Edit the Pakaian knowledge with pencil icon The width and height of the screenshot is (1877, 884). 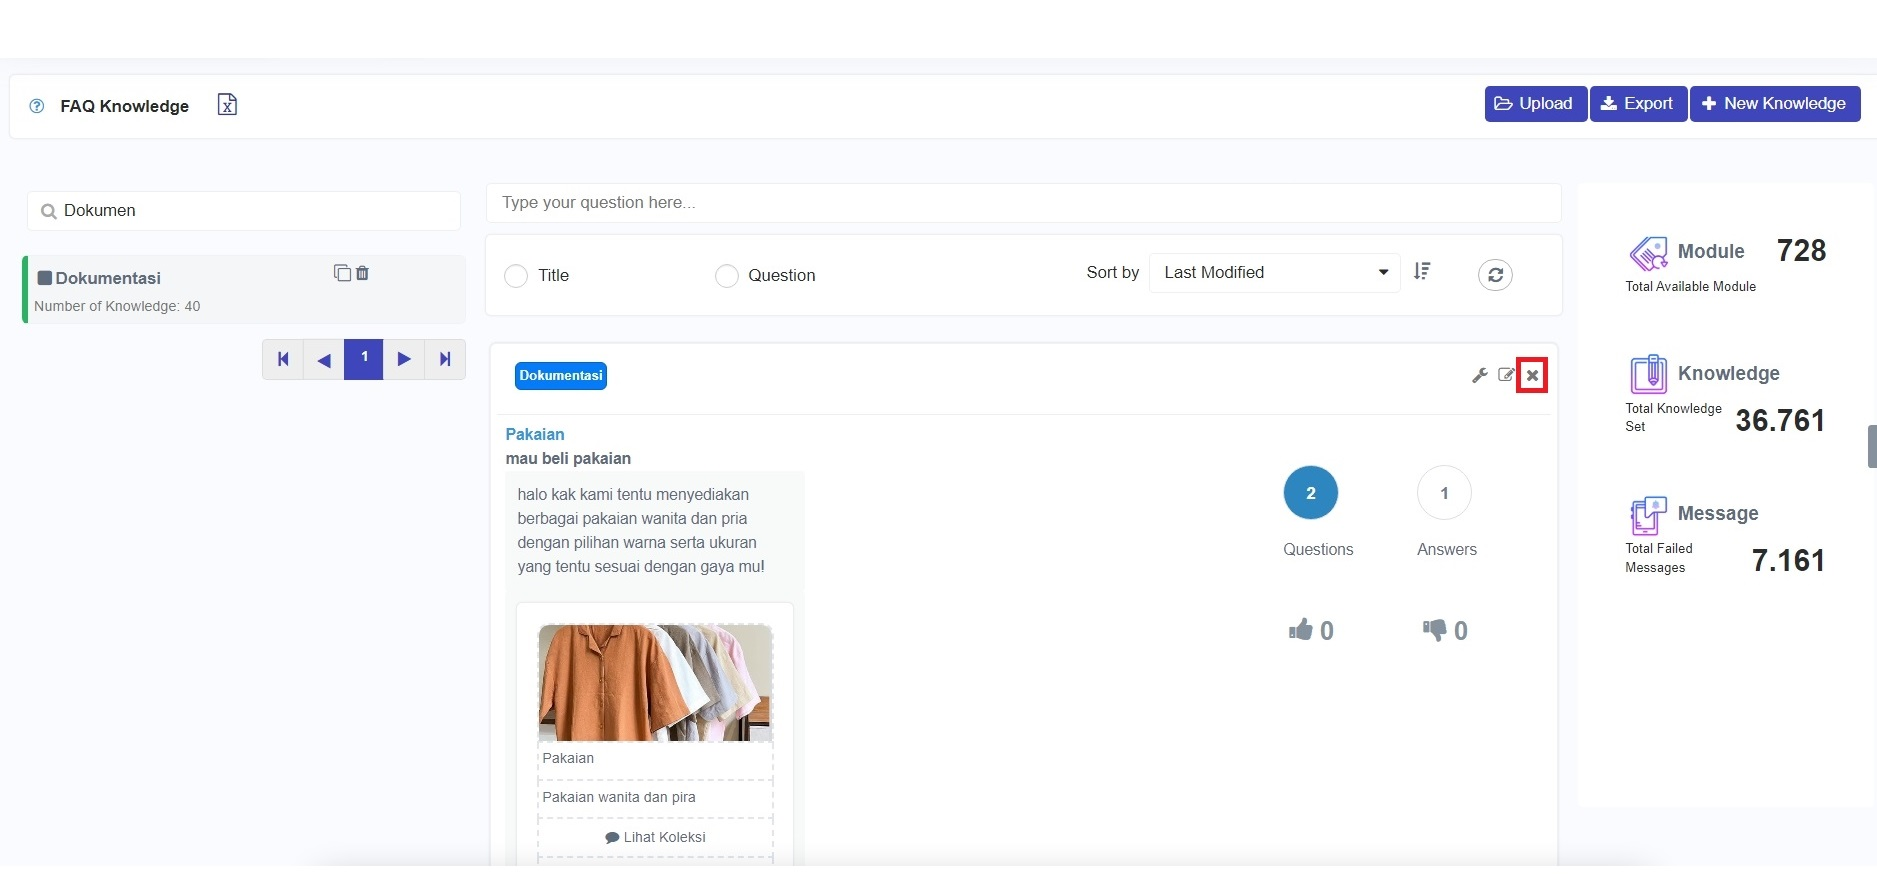(1506, 376)
